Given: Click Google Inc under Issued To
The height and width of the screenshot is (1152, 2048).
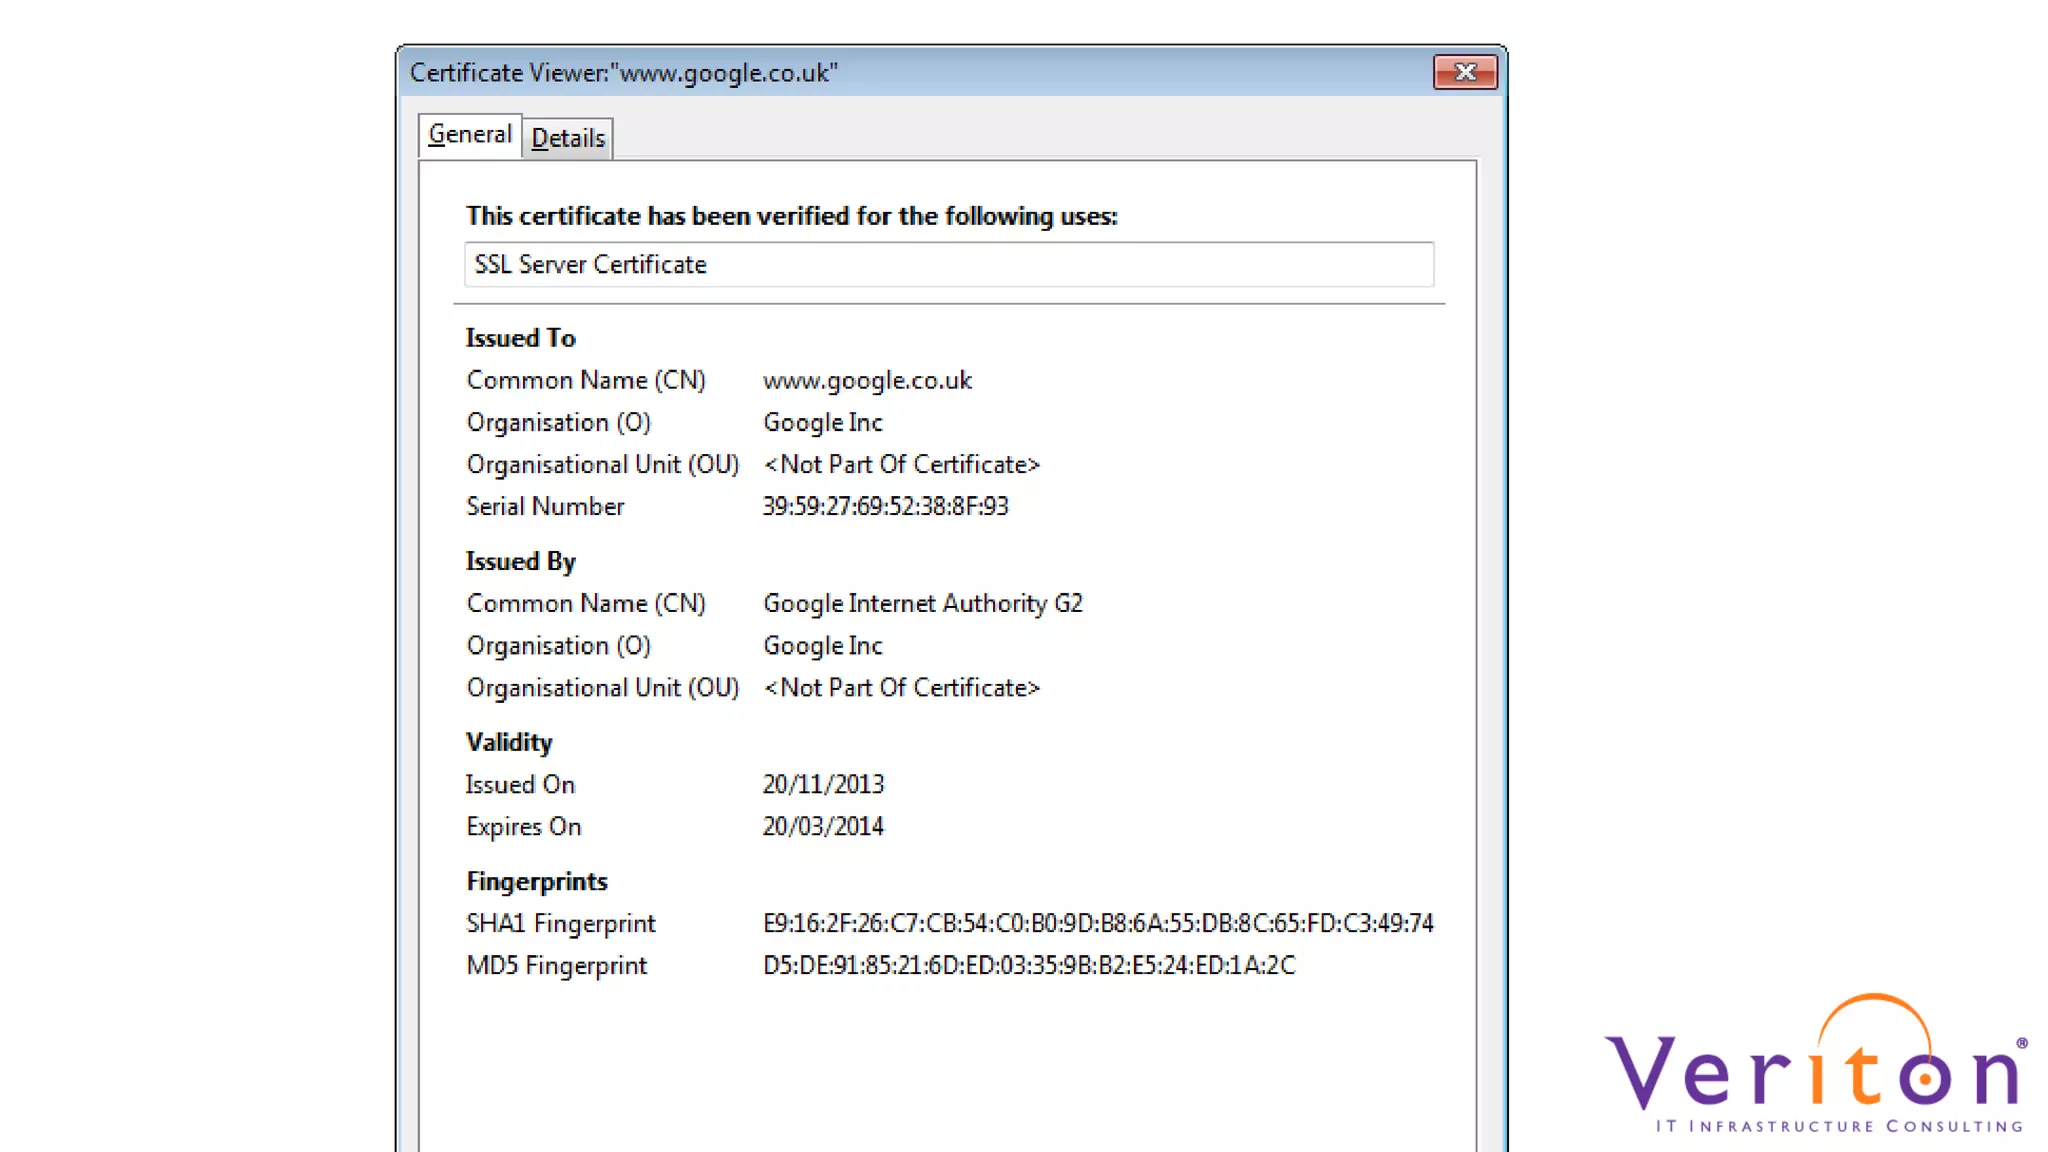Looking at the screenshot, I should pyautogui.click(x=822, y=422).
